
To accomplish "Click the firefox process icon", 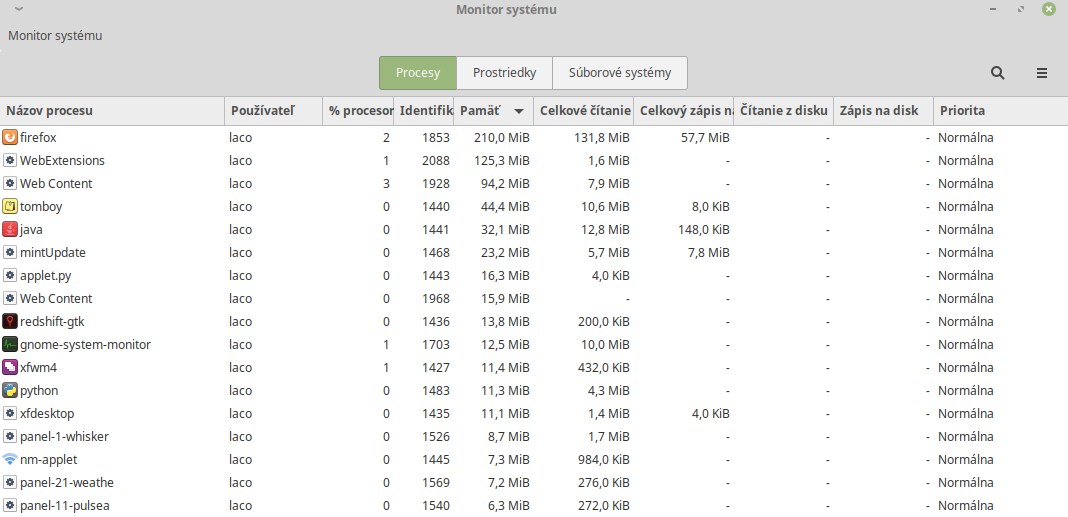I will pos(10,137).
